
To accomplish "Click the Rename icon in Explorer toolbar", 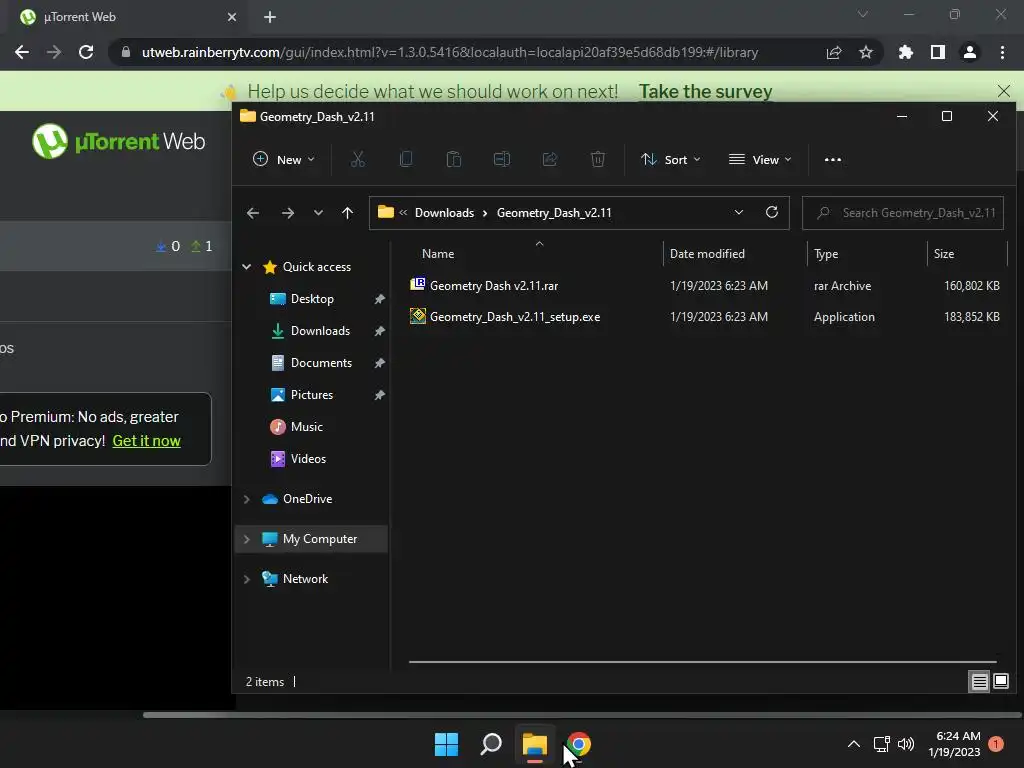I will tap(502, 159).
